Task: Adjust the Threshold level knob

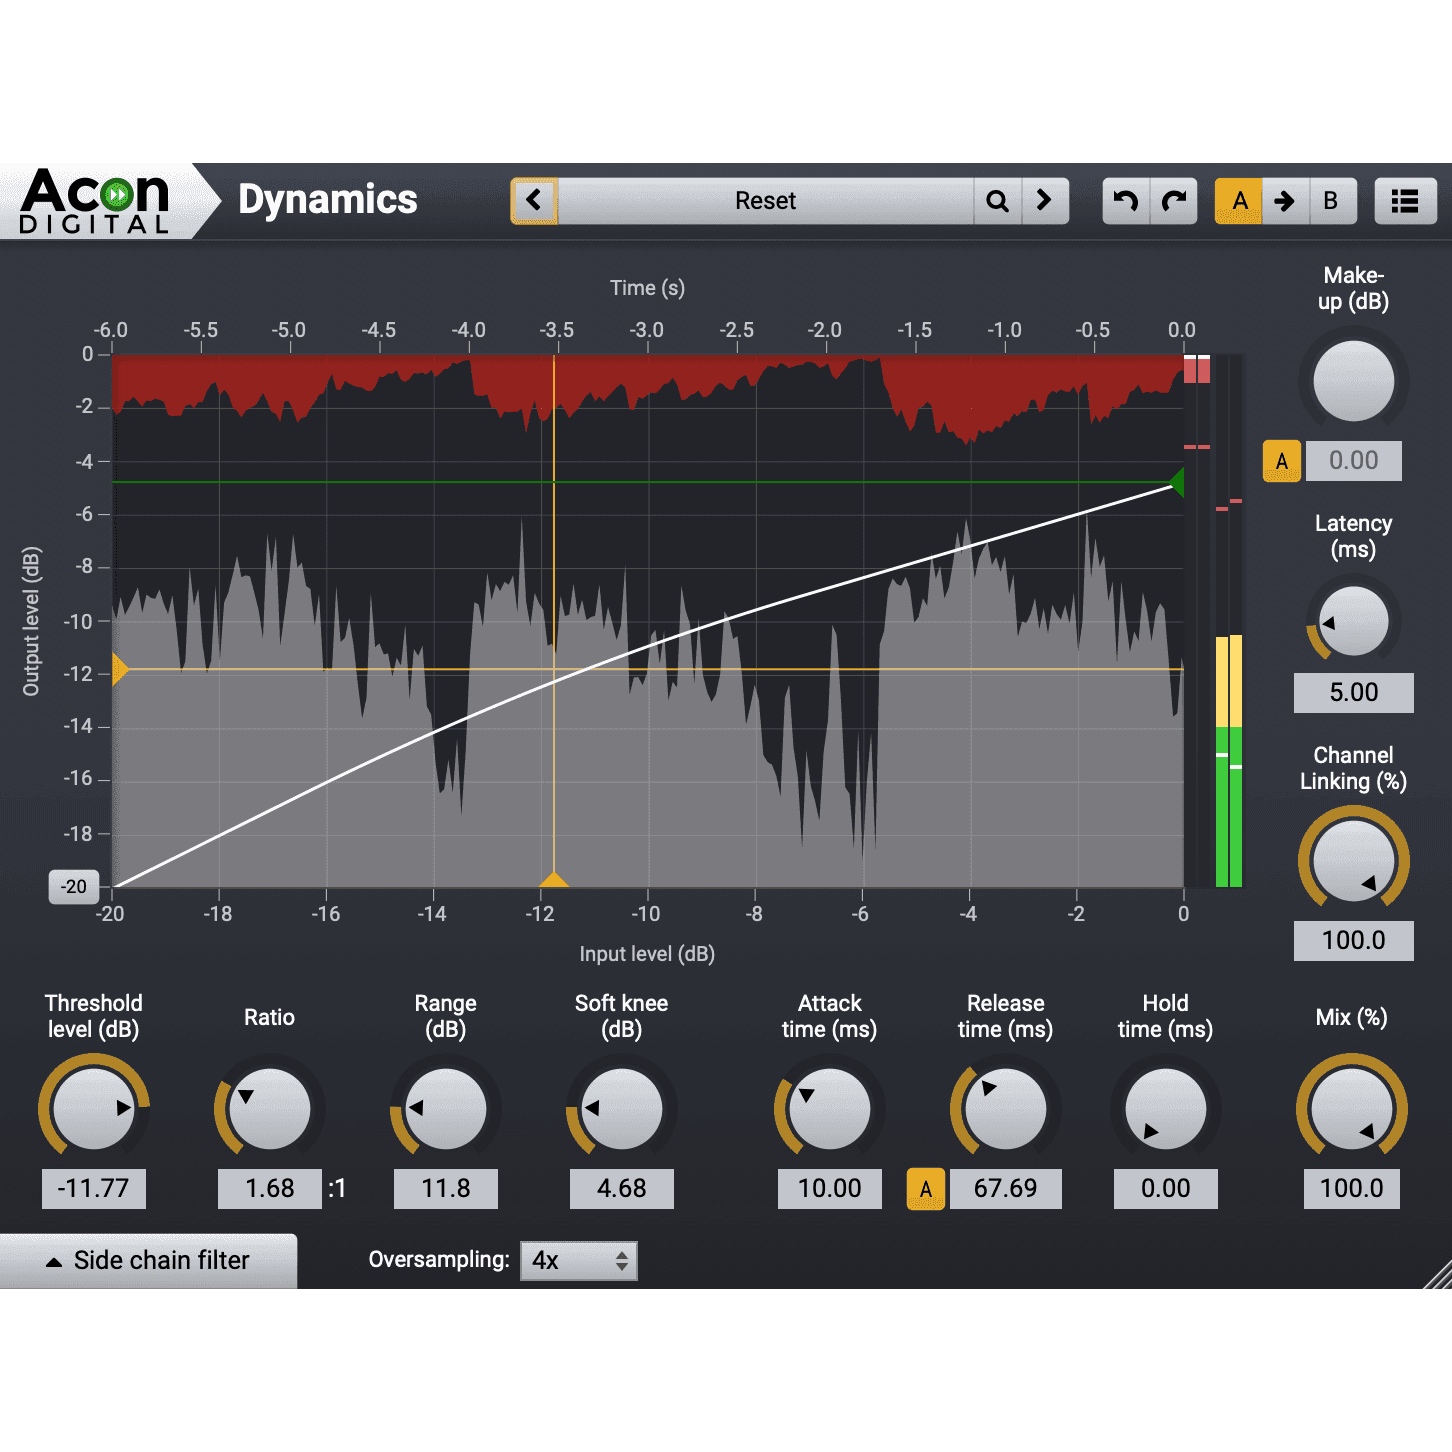Action: (95, 1110)
